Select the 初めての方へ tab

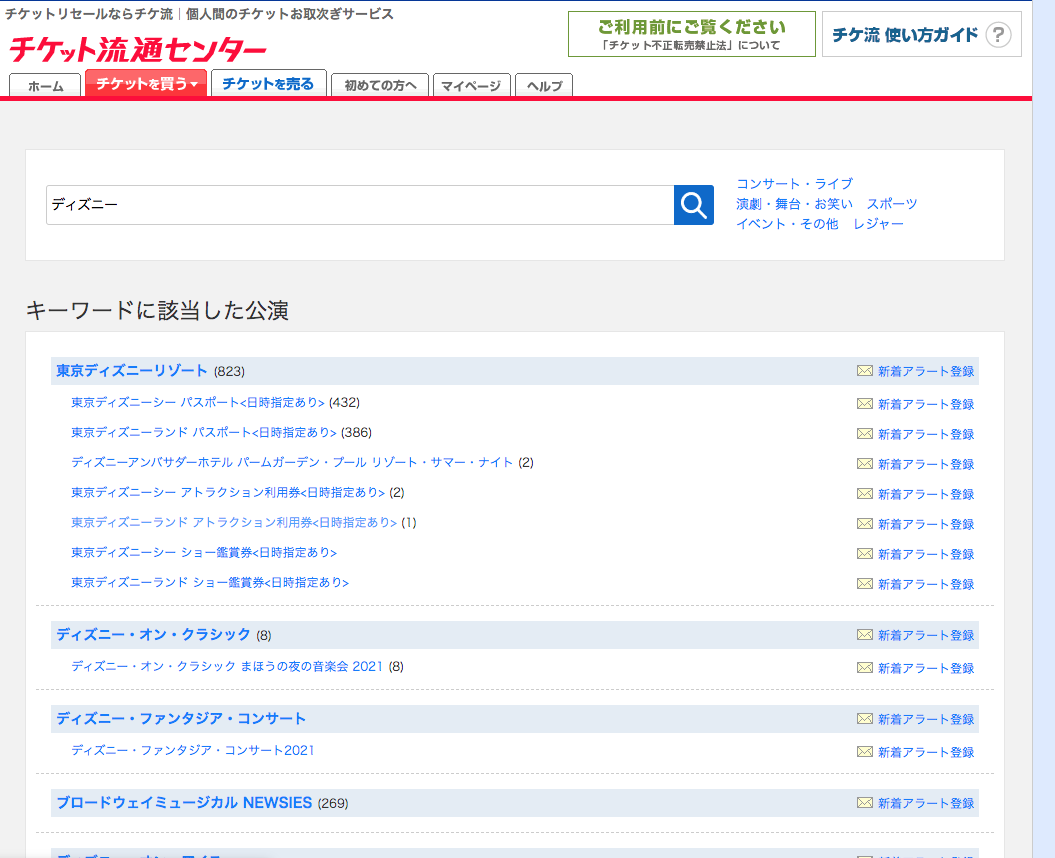[380, 85]
